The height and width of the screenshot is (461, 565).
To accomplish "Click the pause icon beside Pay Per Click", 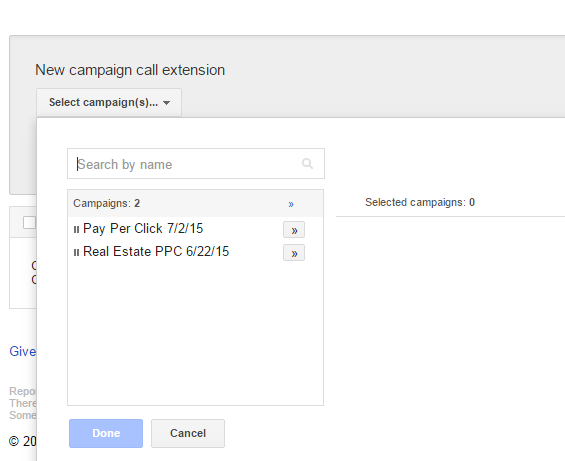I will 76,229.
